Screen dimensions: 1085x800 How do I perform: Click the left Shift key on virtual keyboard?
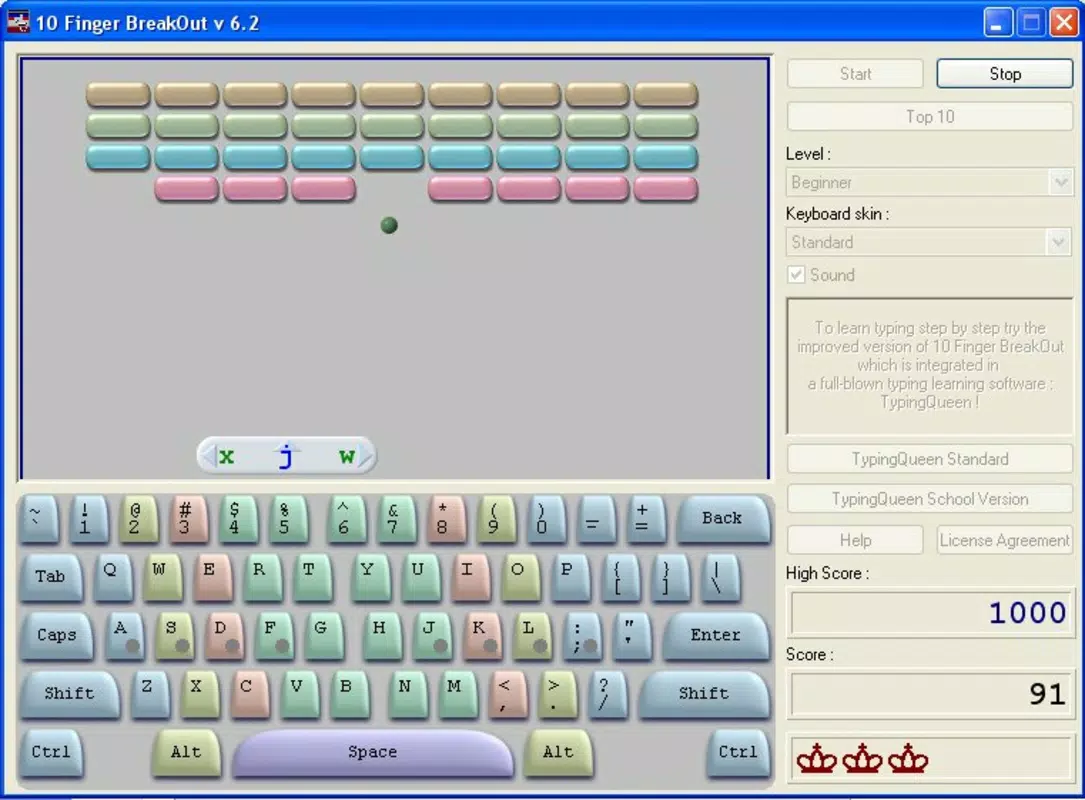[69, 693]
